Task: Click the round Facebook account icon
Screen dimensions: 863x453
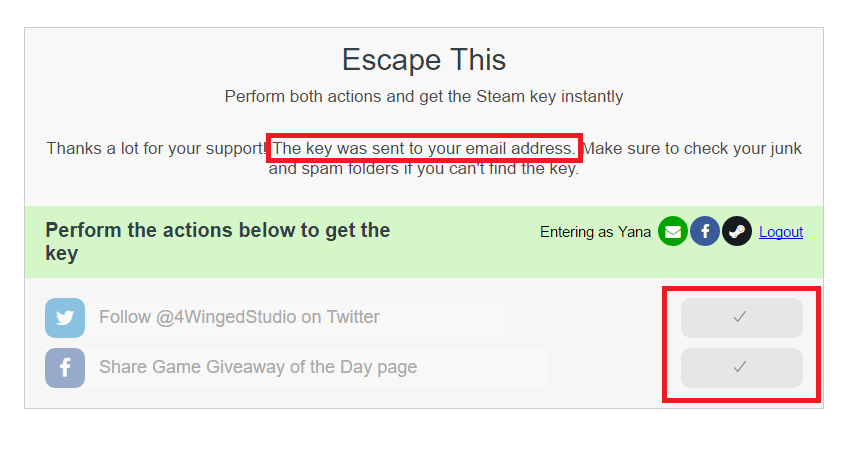Action: click(x=705, y=232)
